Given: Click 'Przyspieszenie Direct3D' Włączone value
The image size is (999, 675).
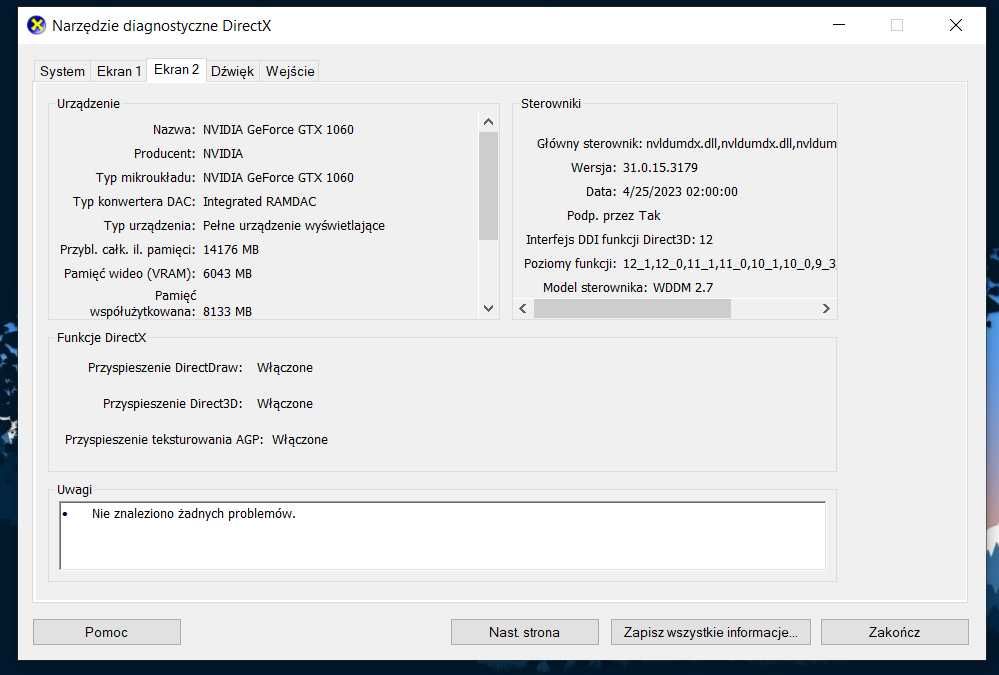Looking at the screenshot, I should (285, 403).
